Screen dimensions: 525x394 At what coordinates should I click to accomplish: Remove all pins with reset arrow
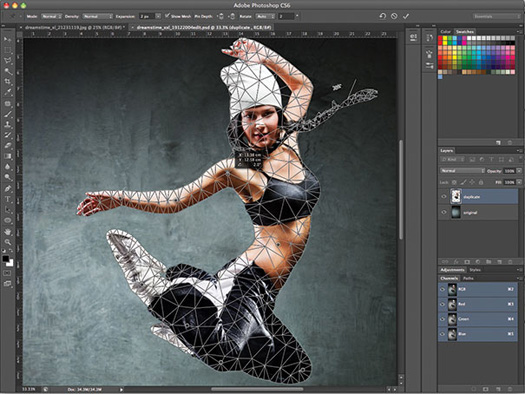pyautogui.click(x=382, y=16)
